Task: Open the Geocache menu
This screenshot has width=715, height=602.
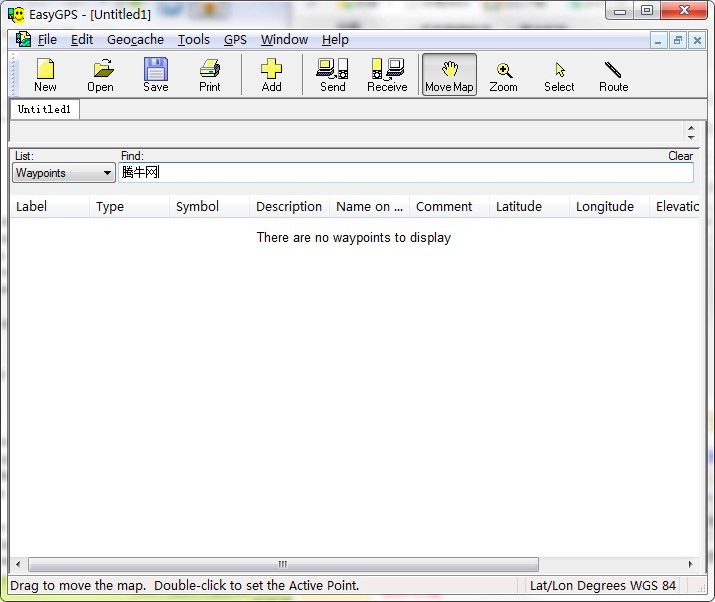Action: pos(135,40)
